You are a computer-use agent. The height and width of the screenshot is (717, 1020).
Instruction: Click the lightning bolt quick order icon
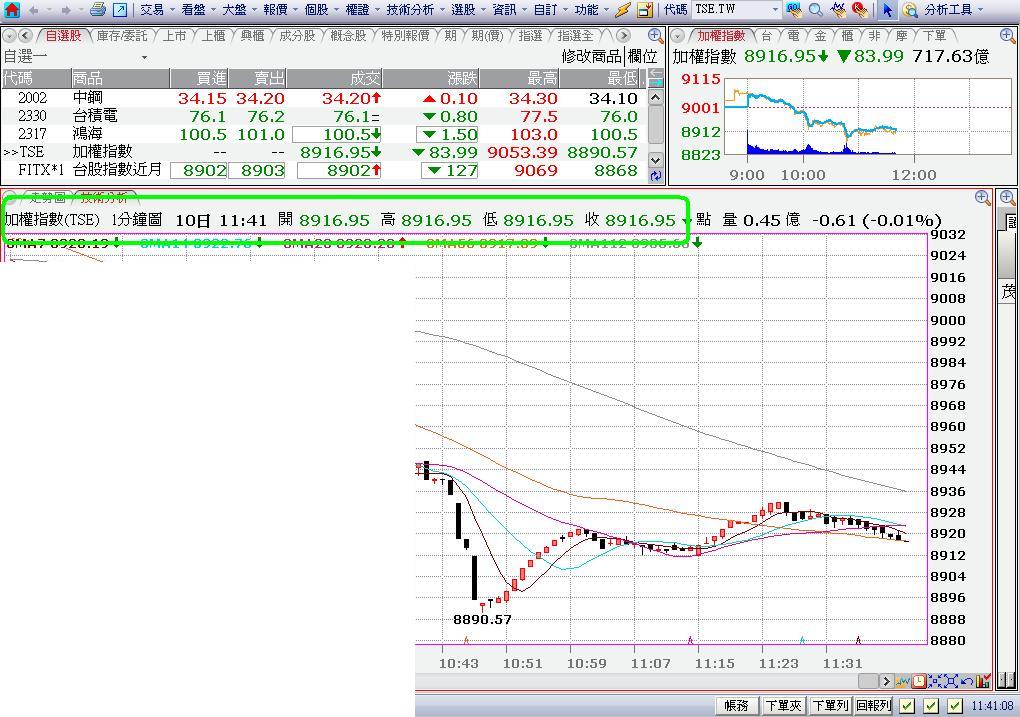[x=623, y=10]
